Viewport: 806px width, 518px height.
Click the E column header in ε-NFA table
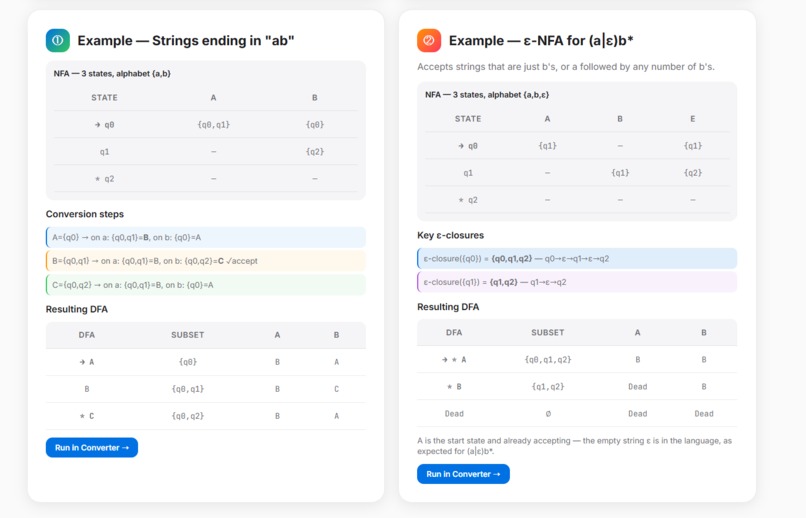[x=692, y=119]
